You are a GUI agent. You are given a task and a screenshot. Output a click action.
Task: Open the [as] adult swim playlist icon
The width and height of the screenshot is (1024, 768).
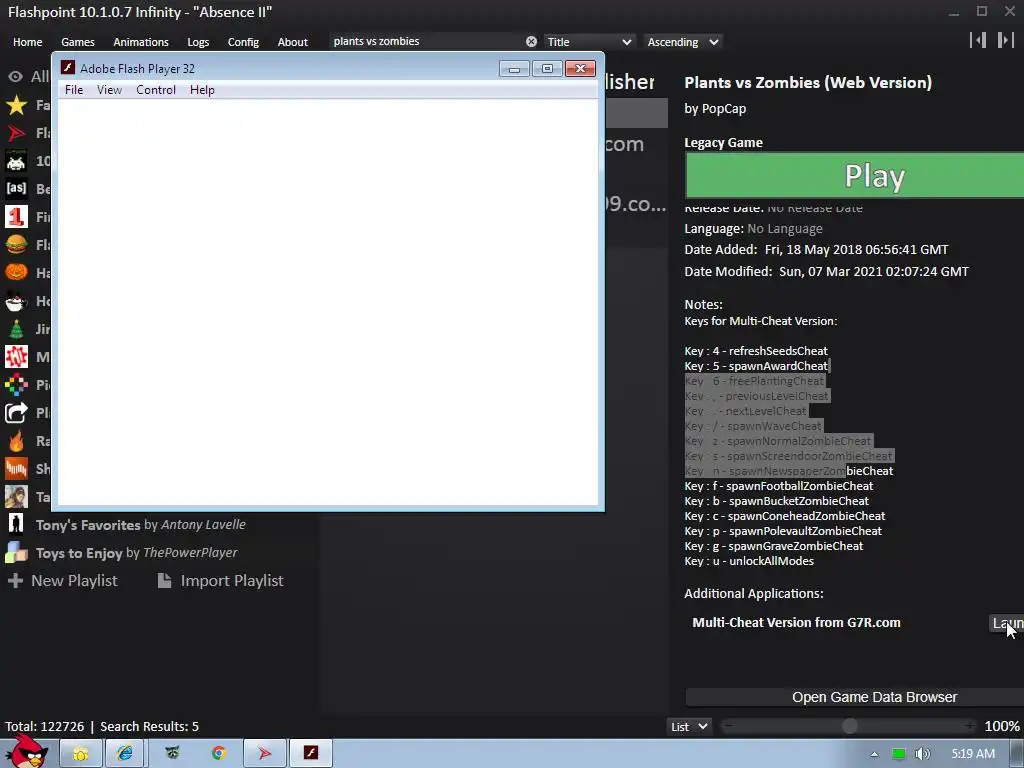pos(16,189)
